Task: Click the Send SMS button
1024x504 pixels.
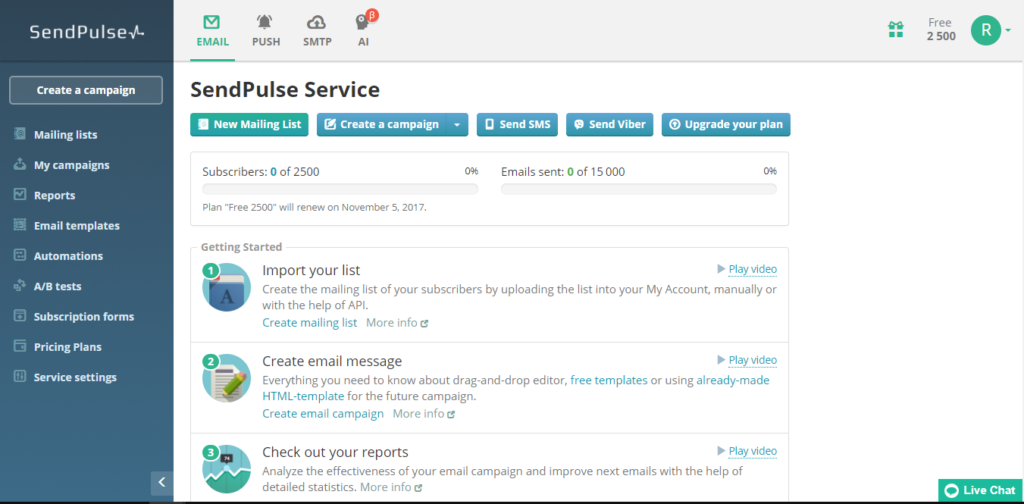Action: (x=517, y=125)
